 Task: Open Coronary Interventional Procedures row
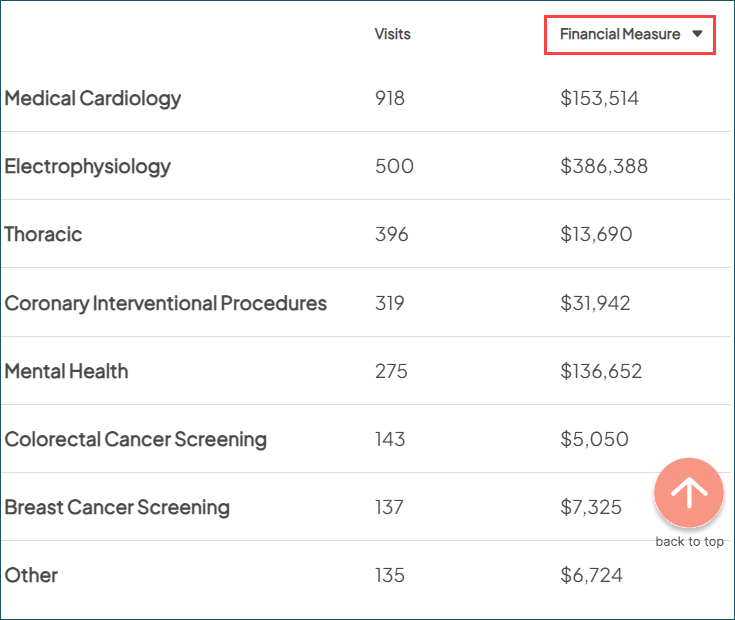(166, 303)
